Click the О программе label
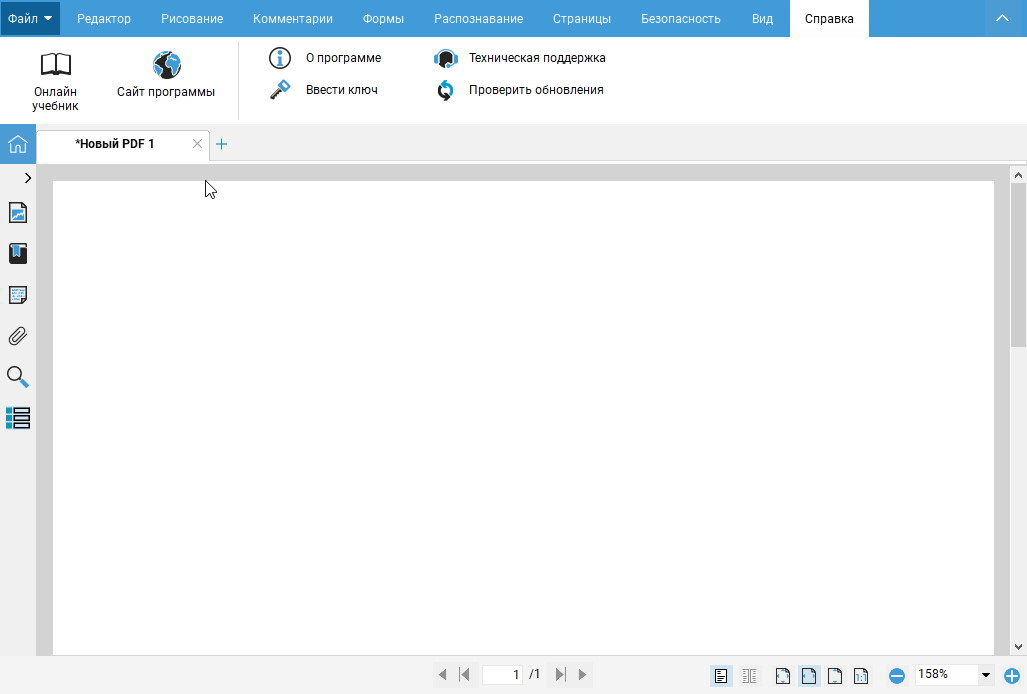 click(344, 58)
